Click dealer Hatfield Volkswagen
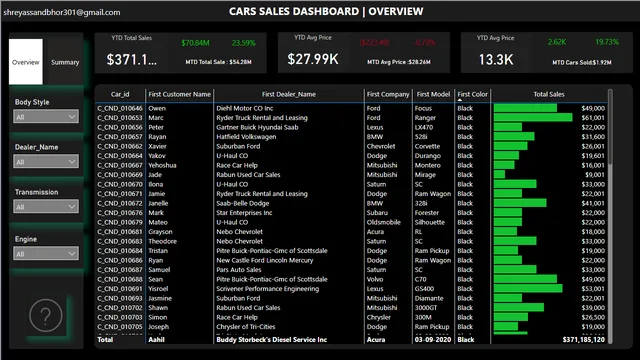Viewport: 640px width, 360px height. 246,137
